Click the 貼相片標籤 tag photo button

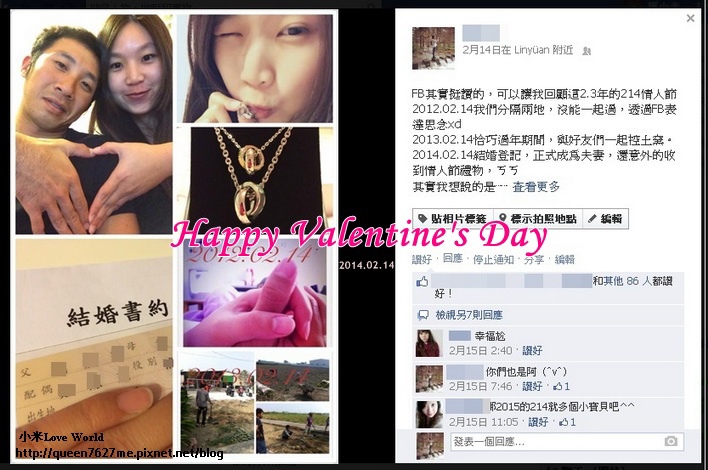(x=453, y=219)
